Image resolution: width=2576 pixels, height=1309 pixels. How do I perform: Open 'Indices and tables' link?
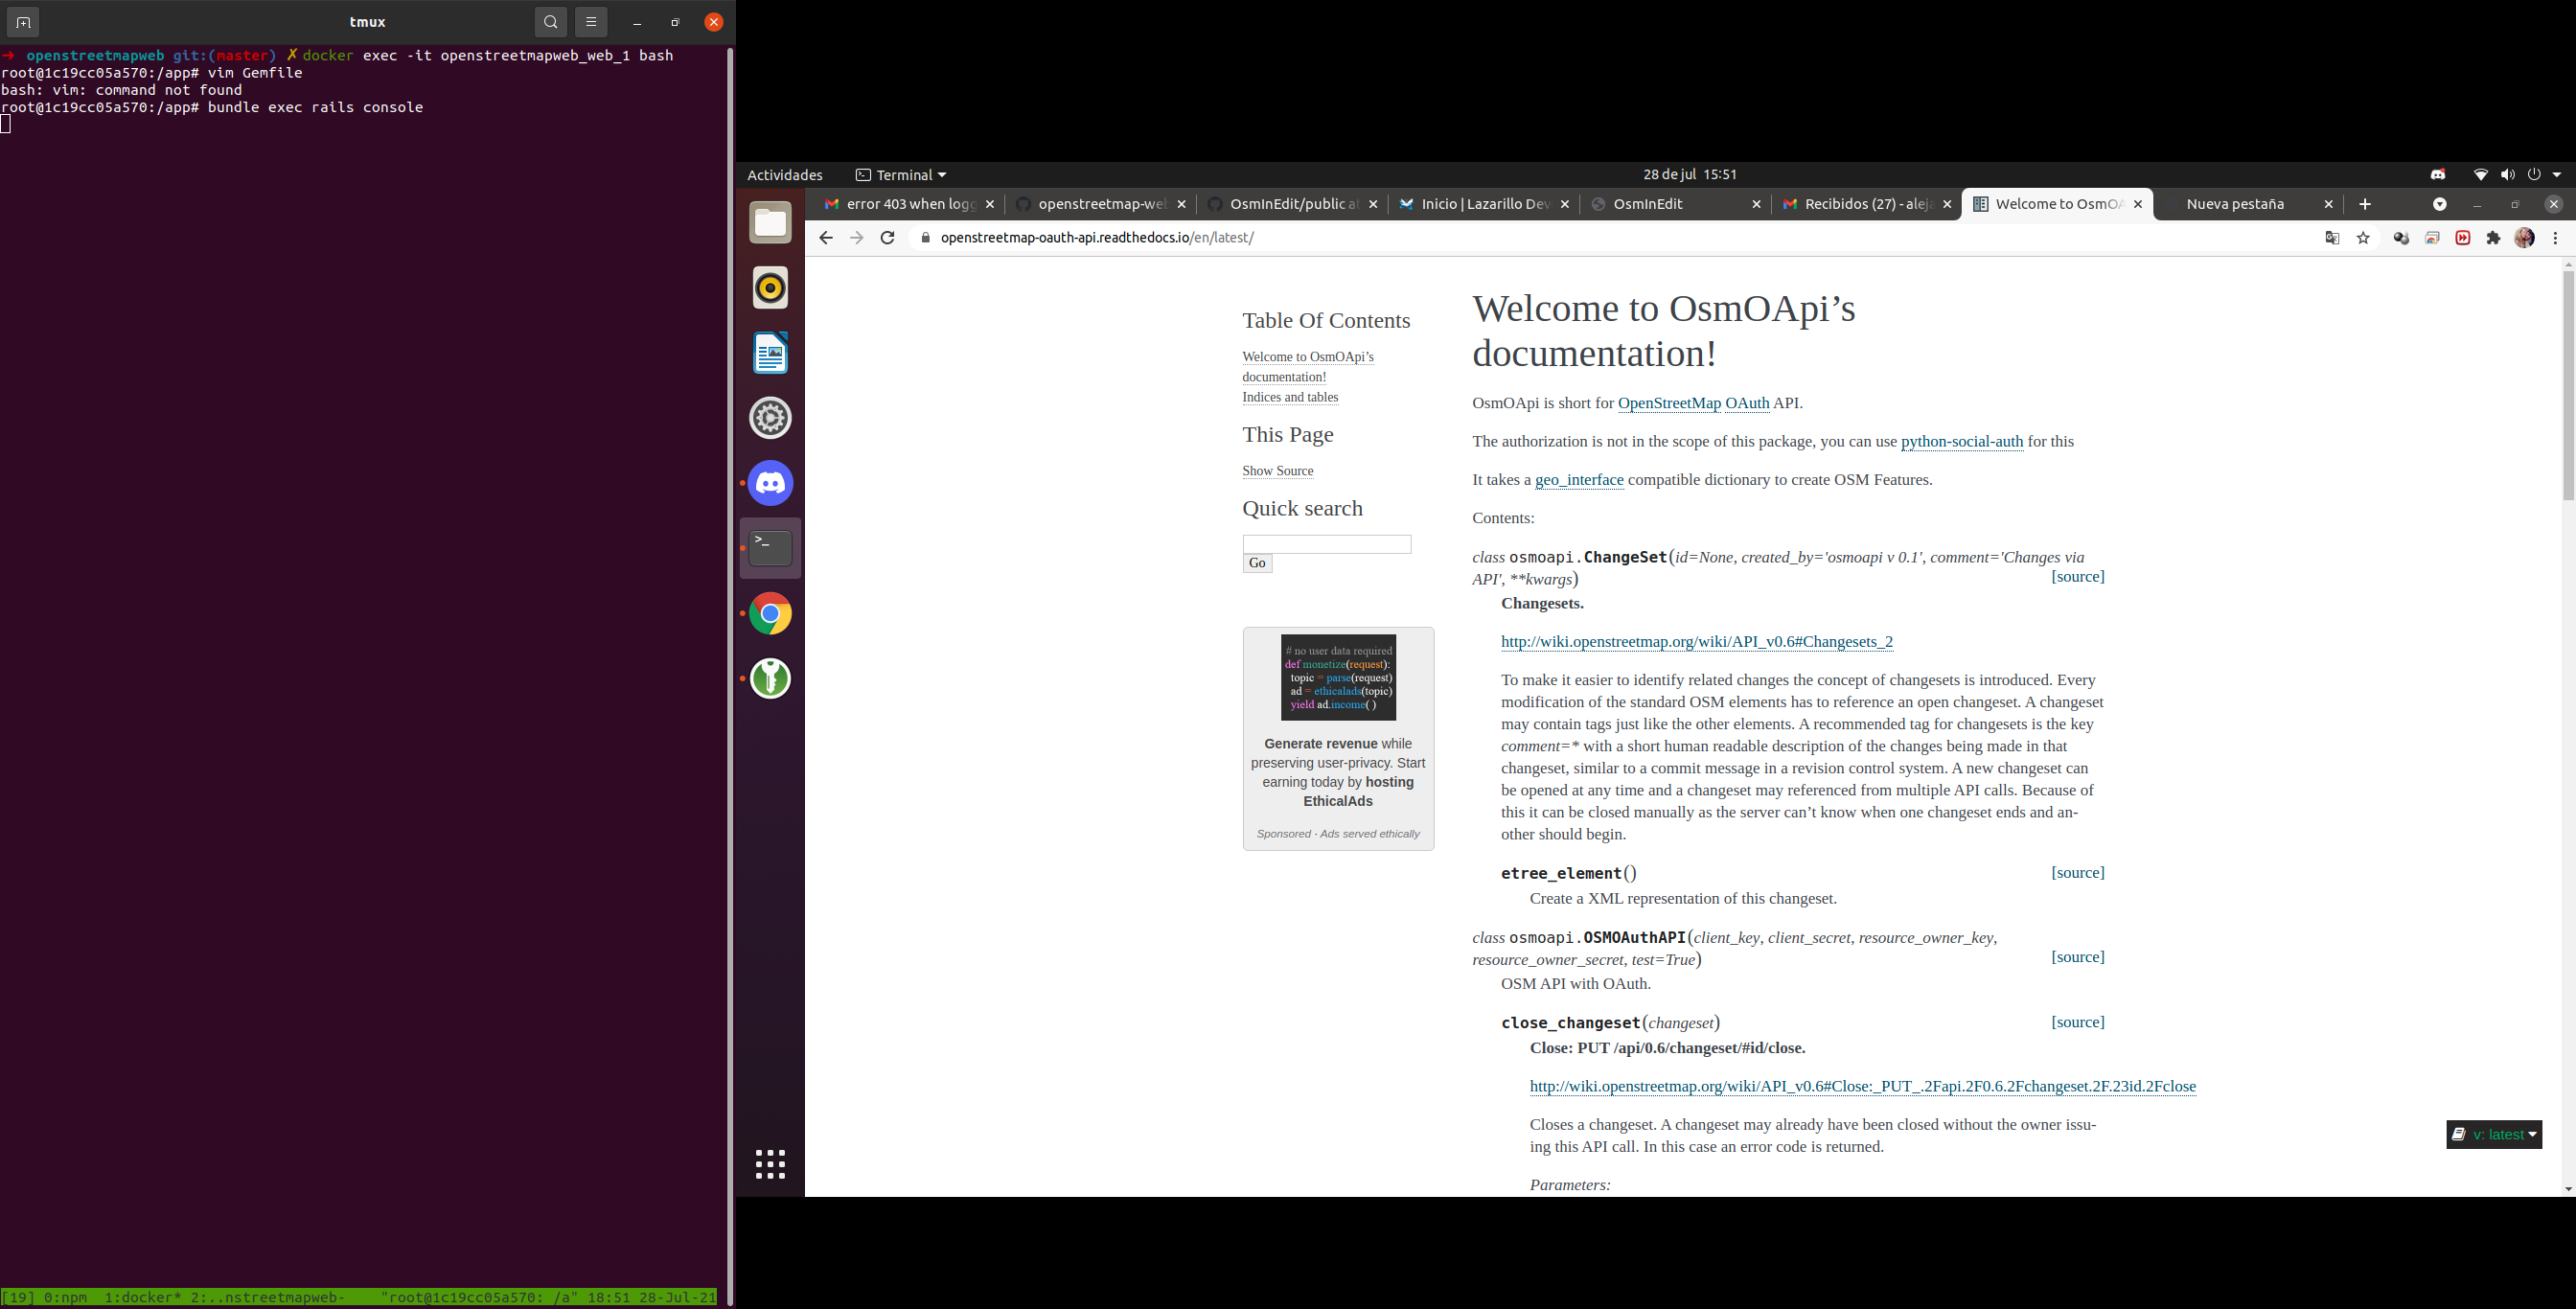1290,397
